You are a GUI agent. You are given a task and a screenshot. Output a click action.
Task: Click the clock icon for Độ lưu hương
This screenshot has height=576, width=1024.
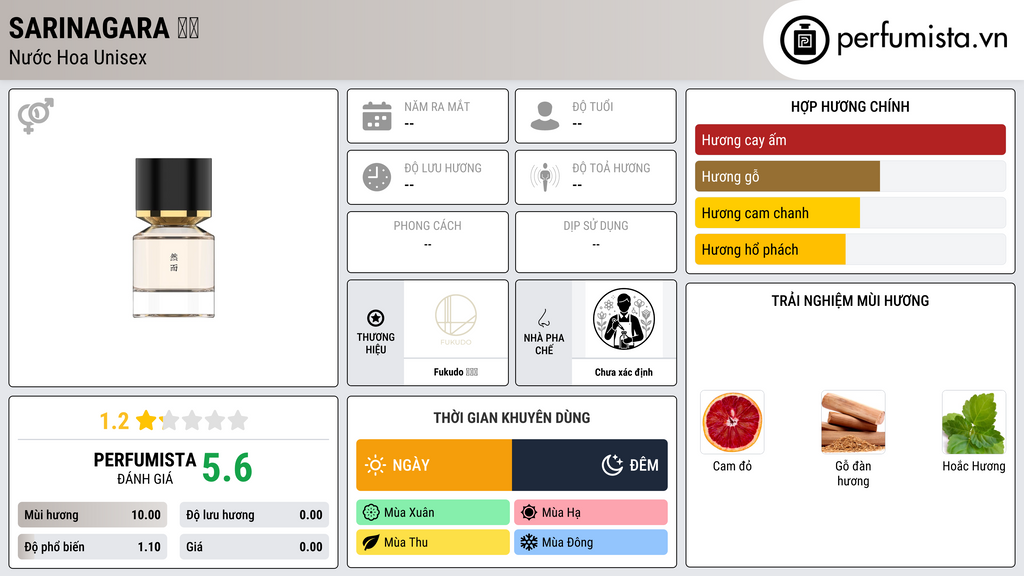[x=377, y=177]
